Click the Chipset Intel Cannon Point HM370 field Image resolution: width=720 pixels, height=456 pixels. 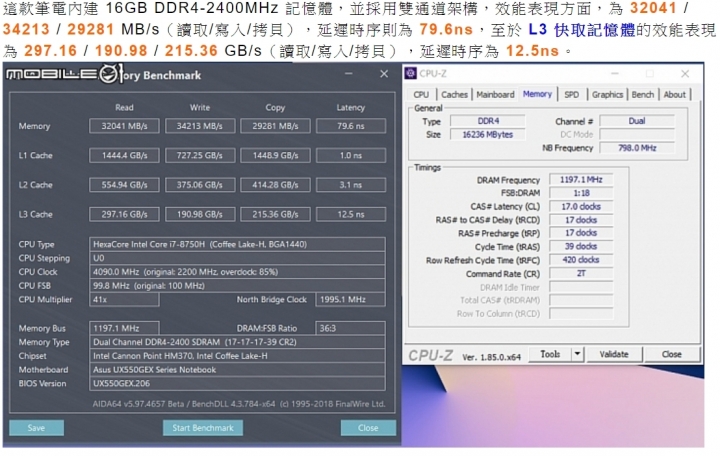pos(237,355)
